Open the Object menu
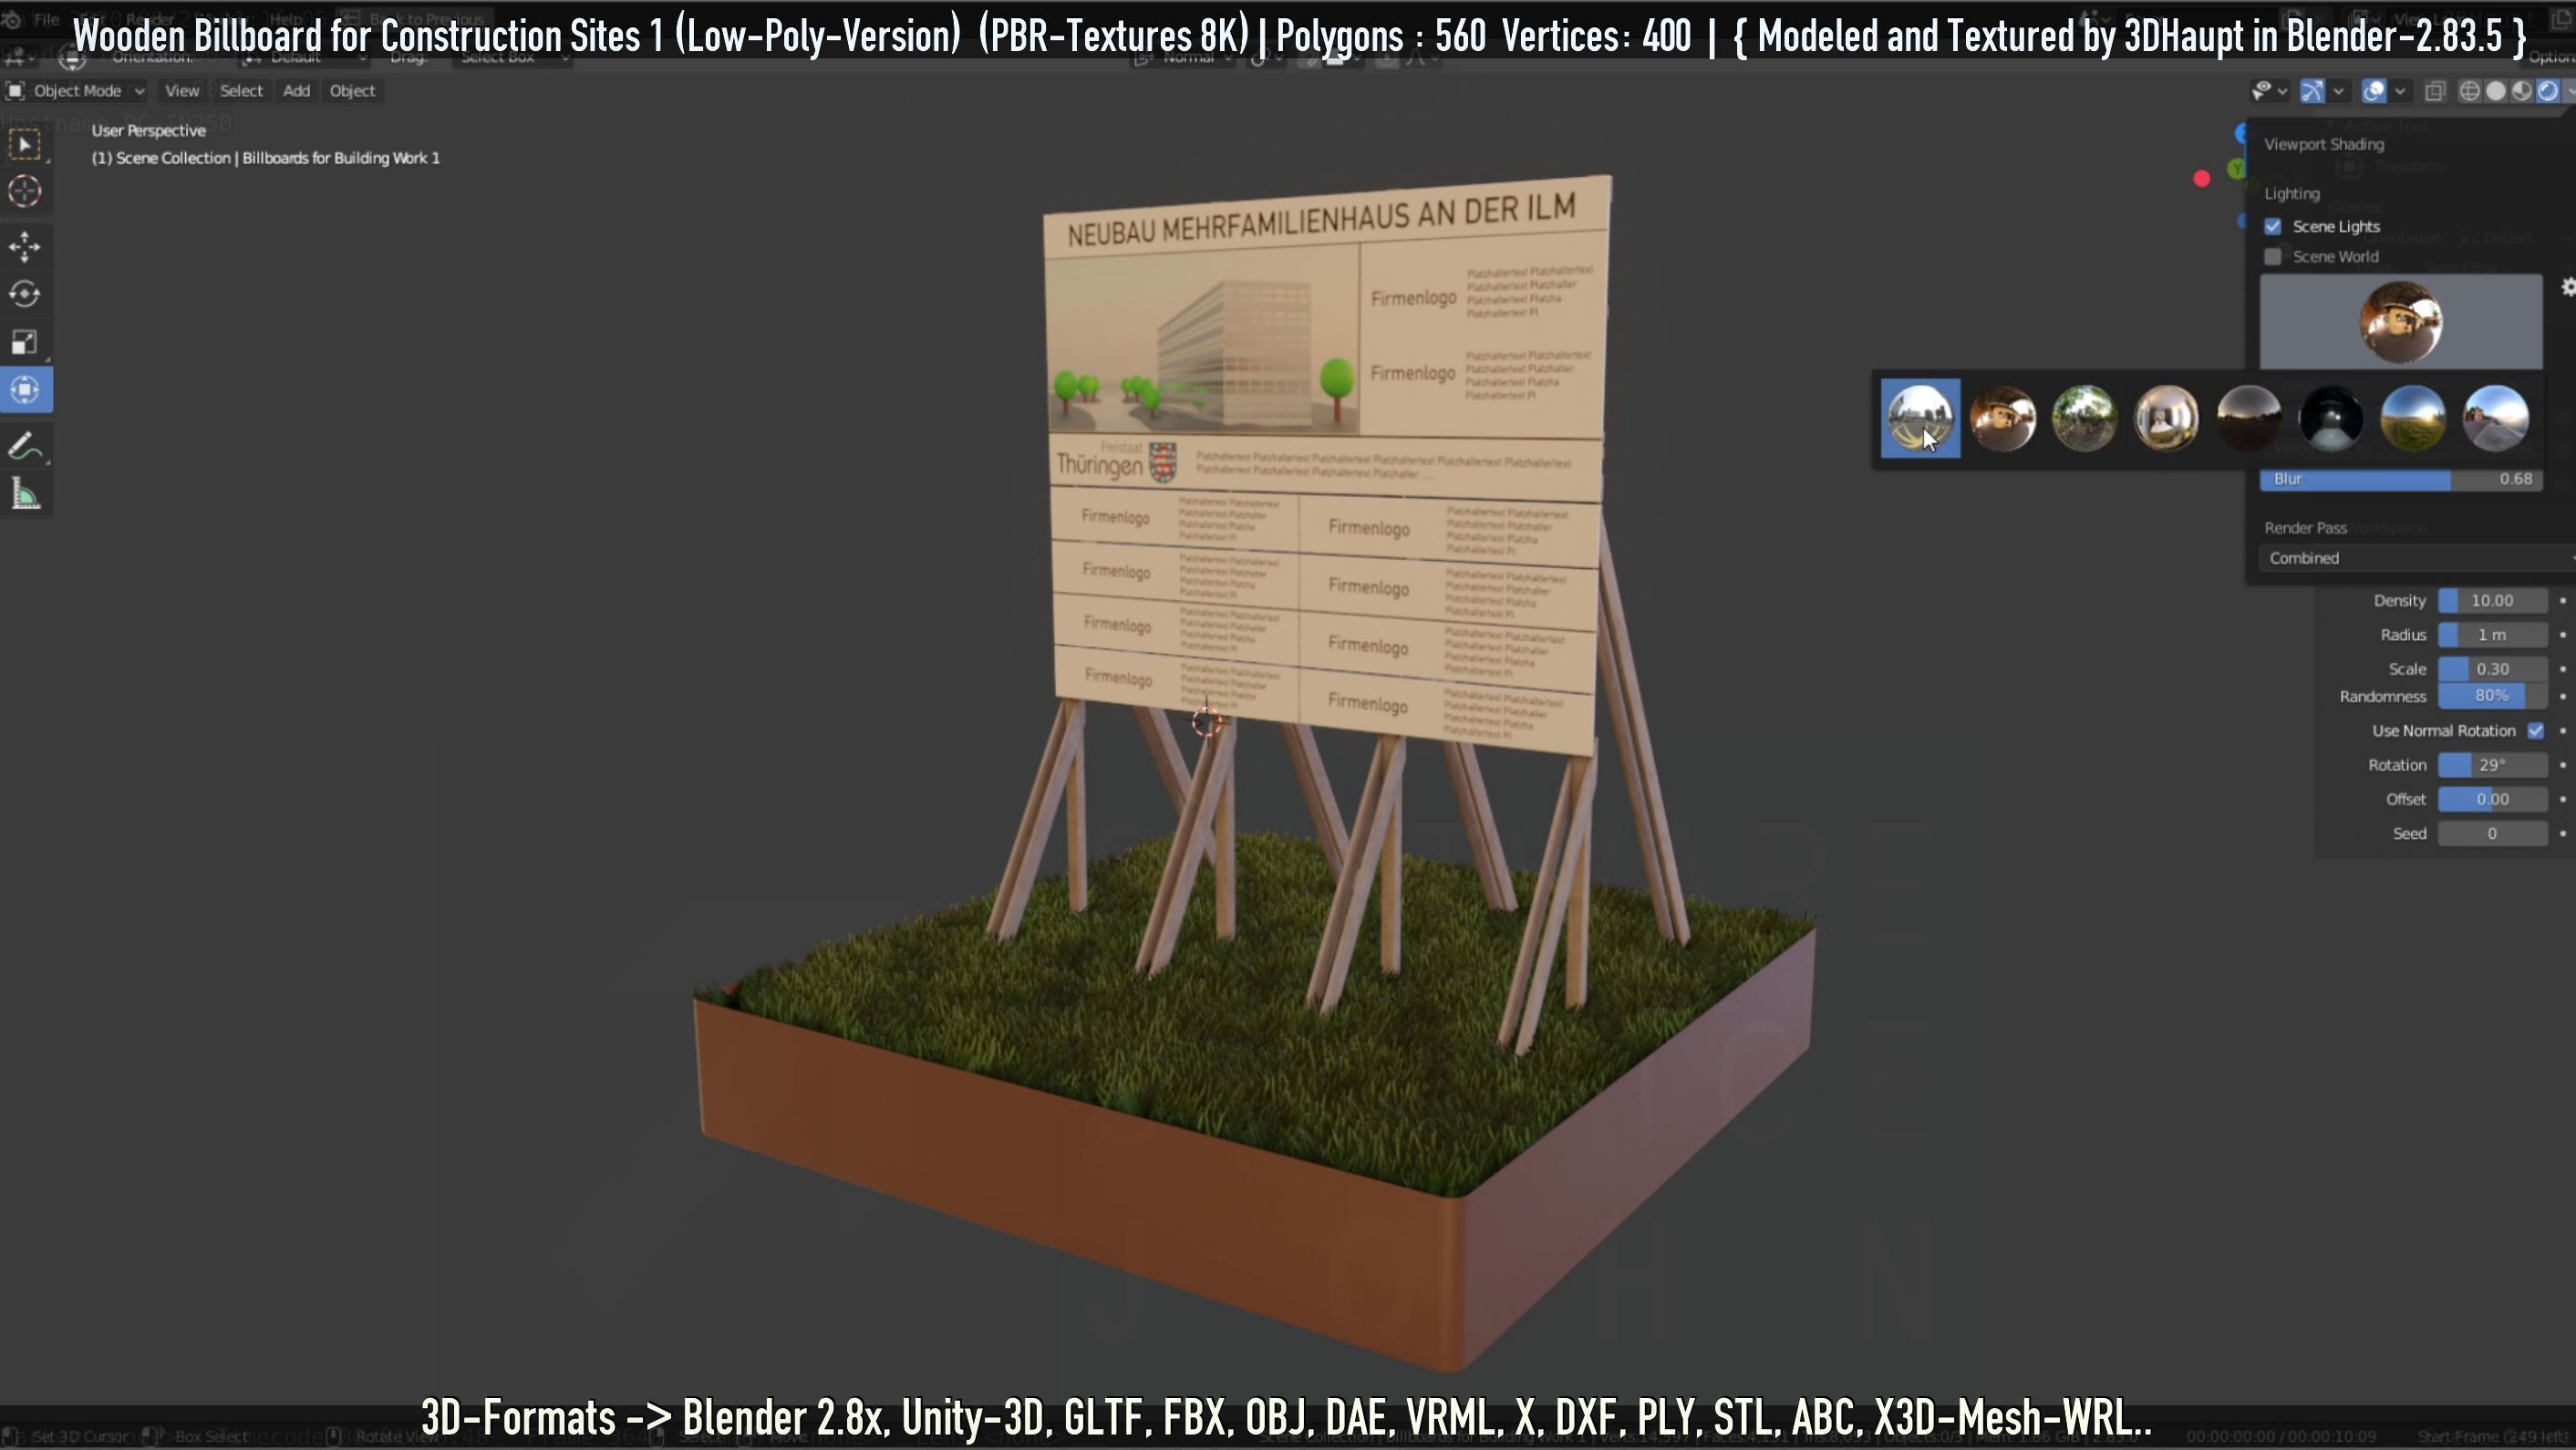 coord(352,91)
